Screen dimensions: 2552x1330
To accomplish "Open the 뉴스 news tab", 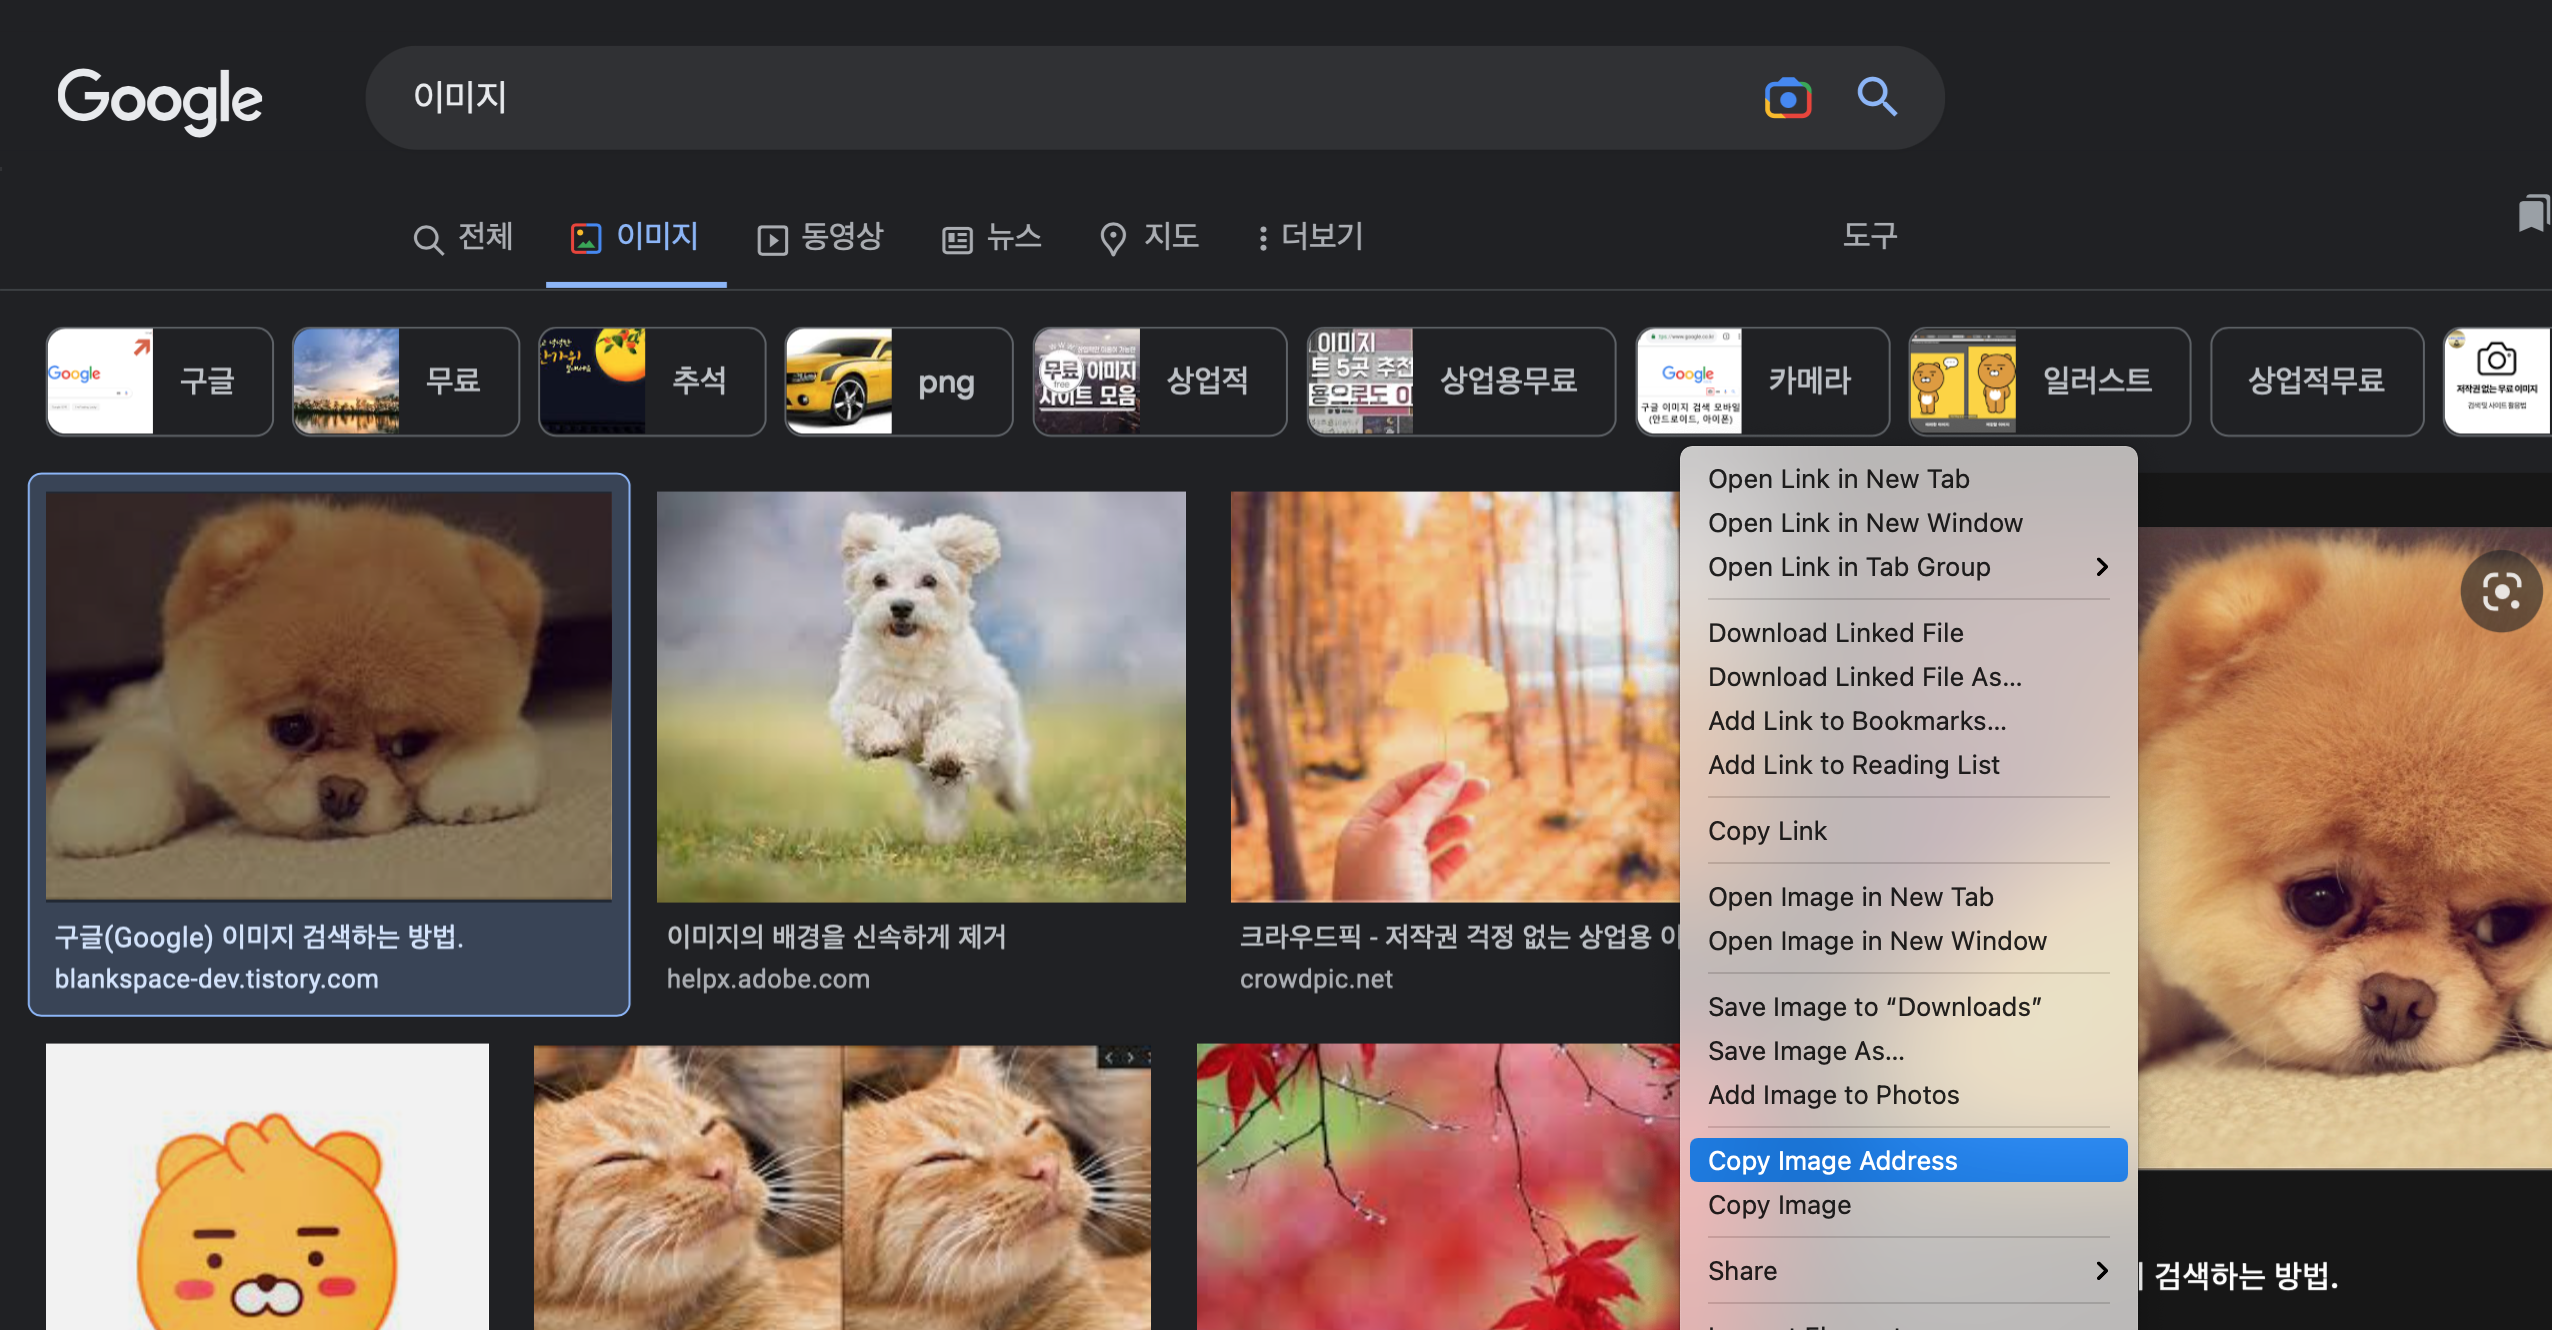I will click(x=992, y=237).
